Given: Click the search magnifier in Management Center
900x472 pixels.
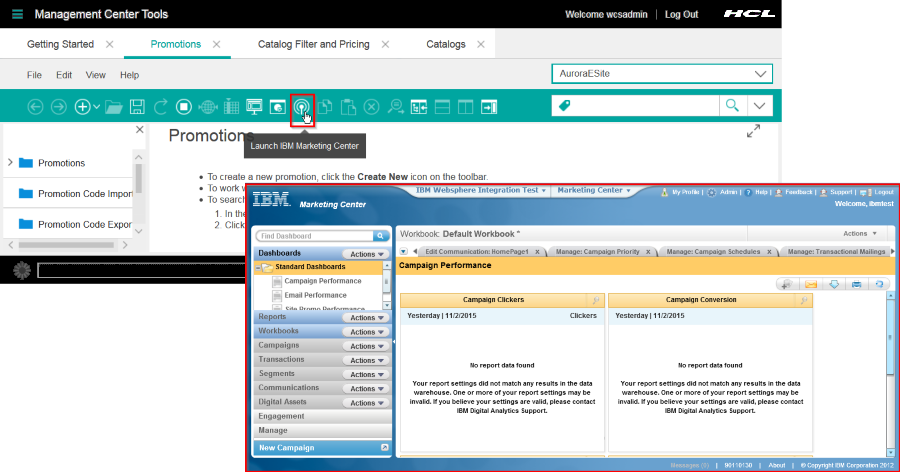Looking at the screenshot, I should [x=732, y=106].
